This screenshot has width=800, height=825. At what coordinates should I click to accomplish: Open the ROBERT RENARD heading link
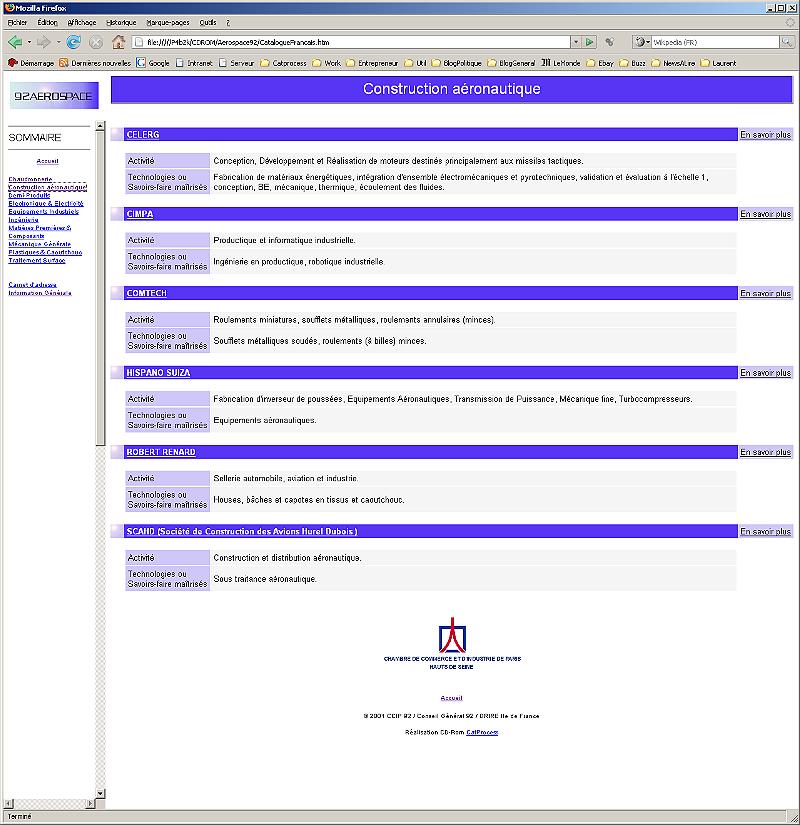(x=161, y=452)
